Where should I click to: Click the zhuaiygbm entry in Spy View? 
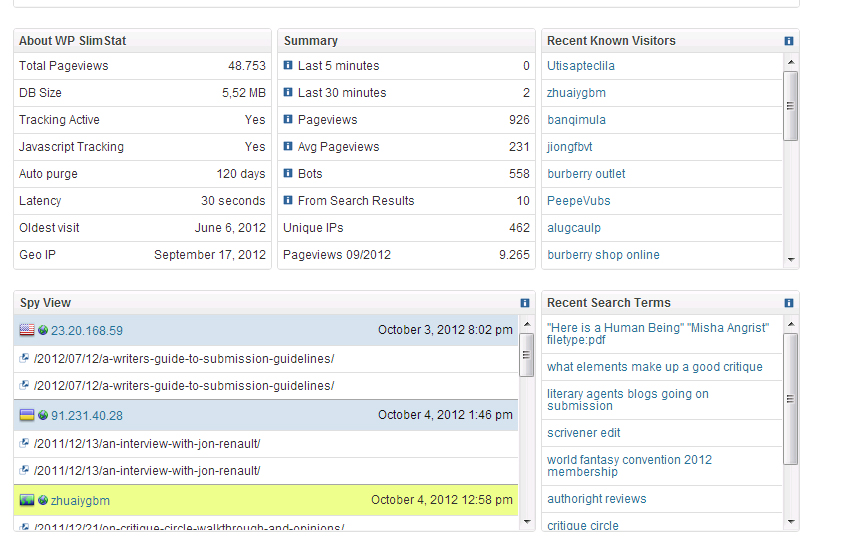point(80,501)
